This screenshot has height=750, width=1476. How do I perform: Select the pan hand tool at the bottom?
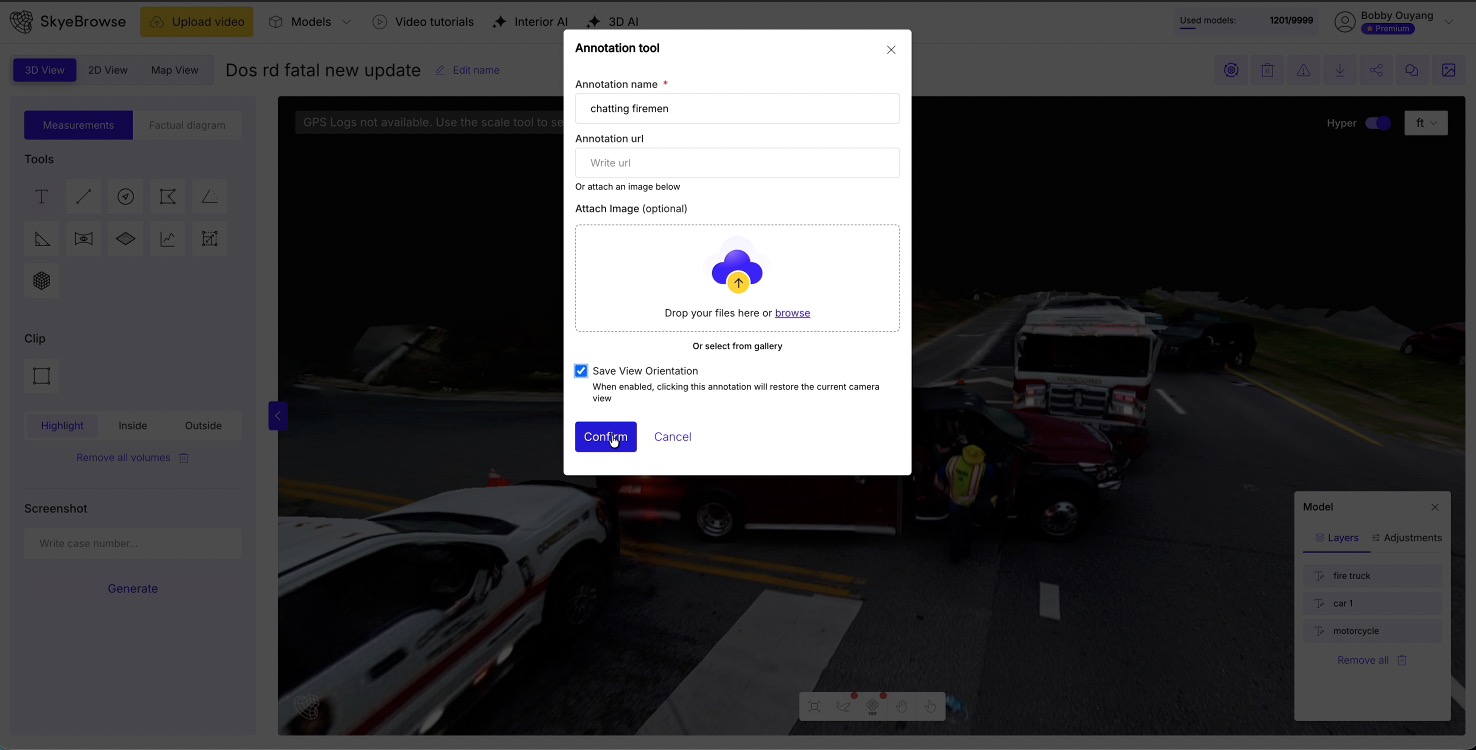(x=901, y=706)
